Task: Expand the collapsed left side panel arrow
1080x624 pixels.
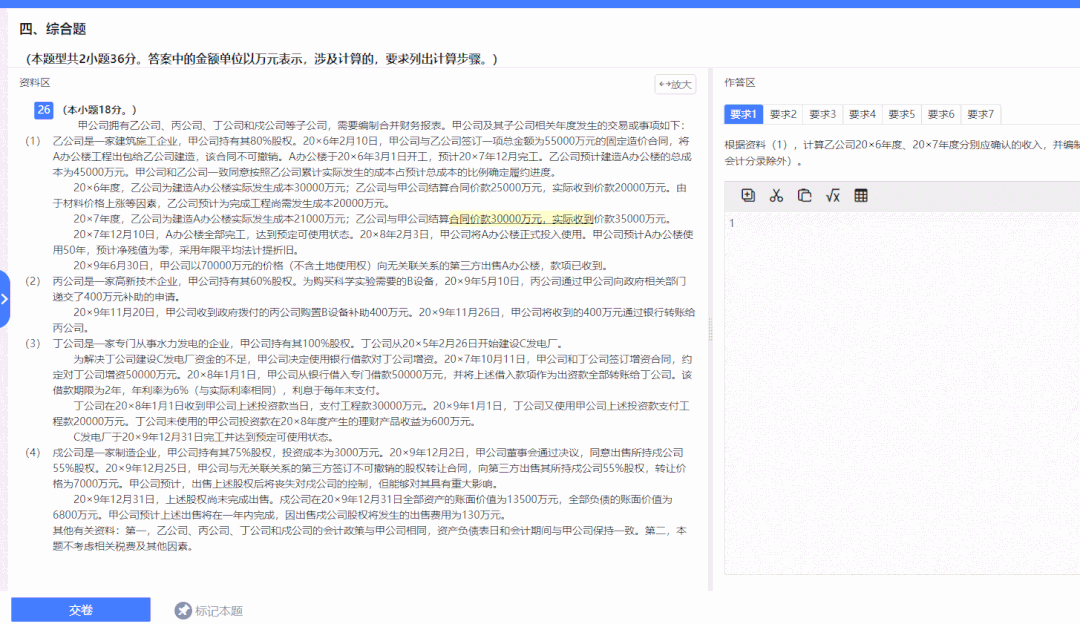Action: (x=7, y=297)
